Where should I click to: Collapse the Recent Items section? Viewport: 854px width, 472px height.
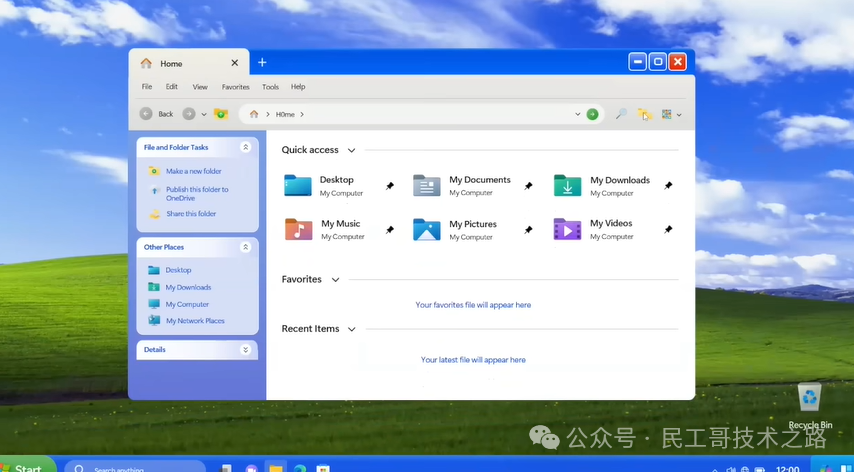351,329
